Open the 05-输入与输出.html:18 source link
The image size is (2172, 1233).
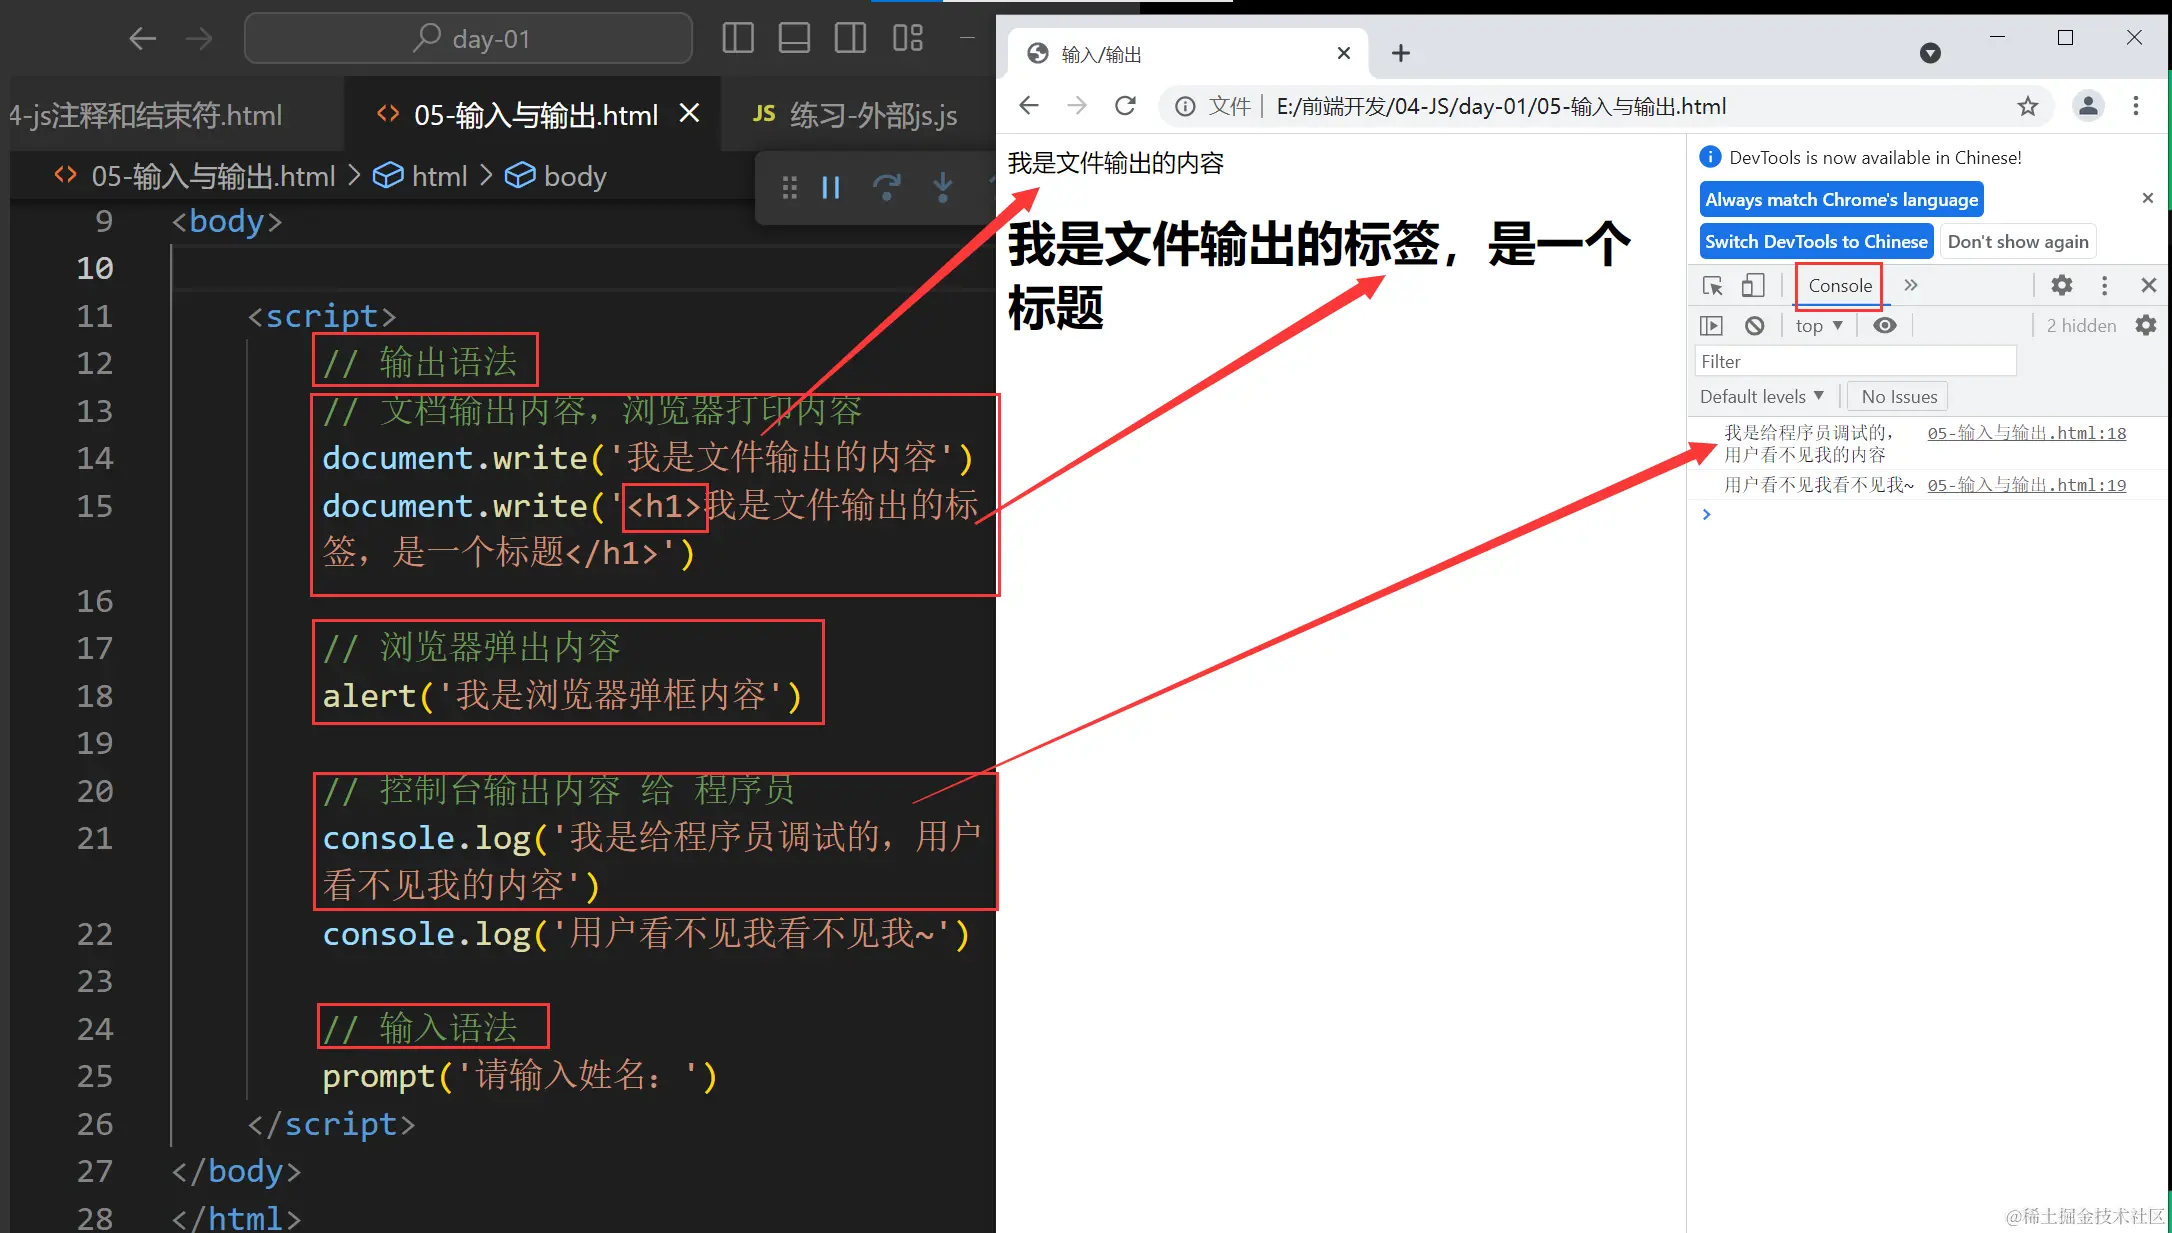2027,433
